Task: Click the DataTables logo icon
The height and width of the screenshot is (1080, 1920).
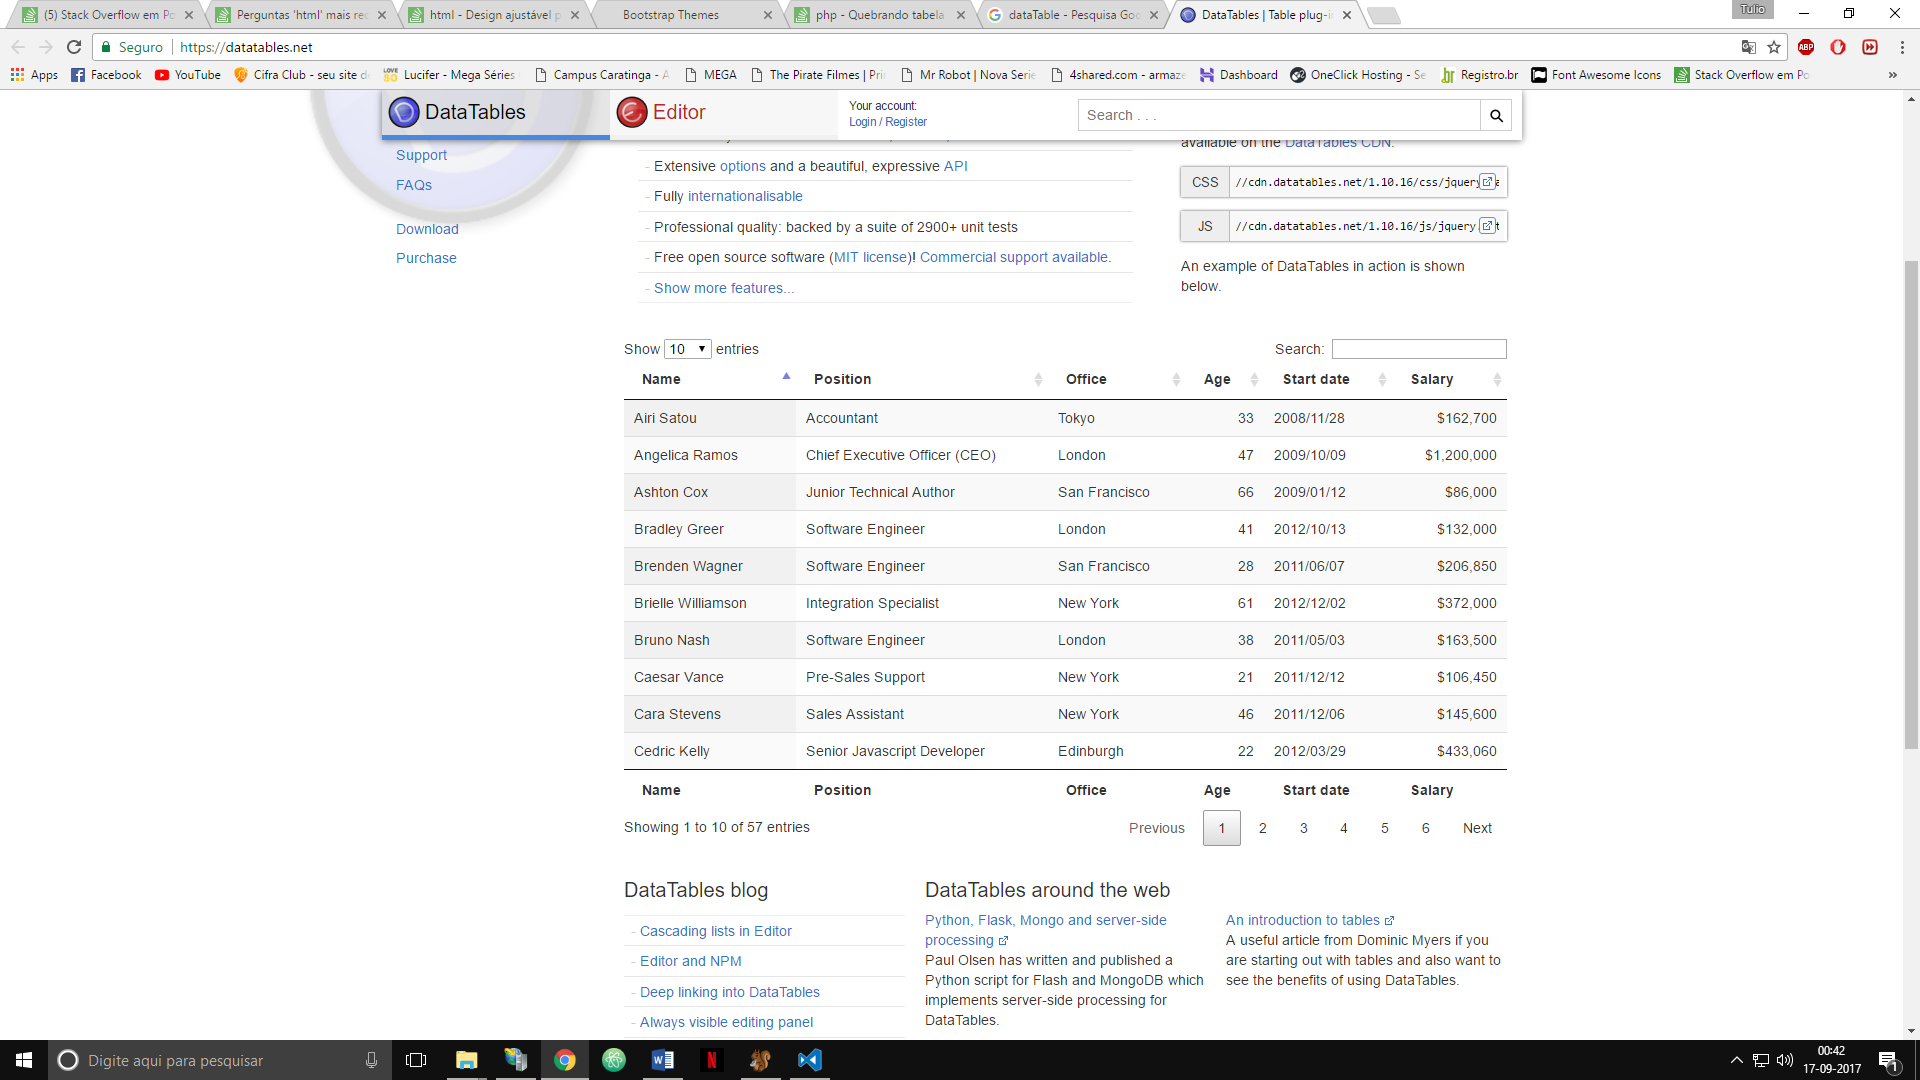Action: (404, 112)
